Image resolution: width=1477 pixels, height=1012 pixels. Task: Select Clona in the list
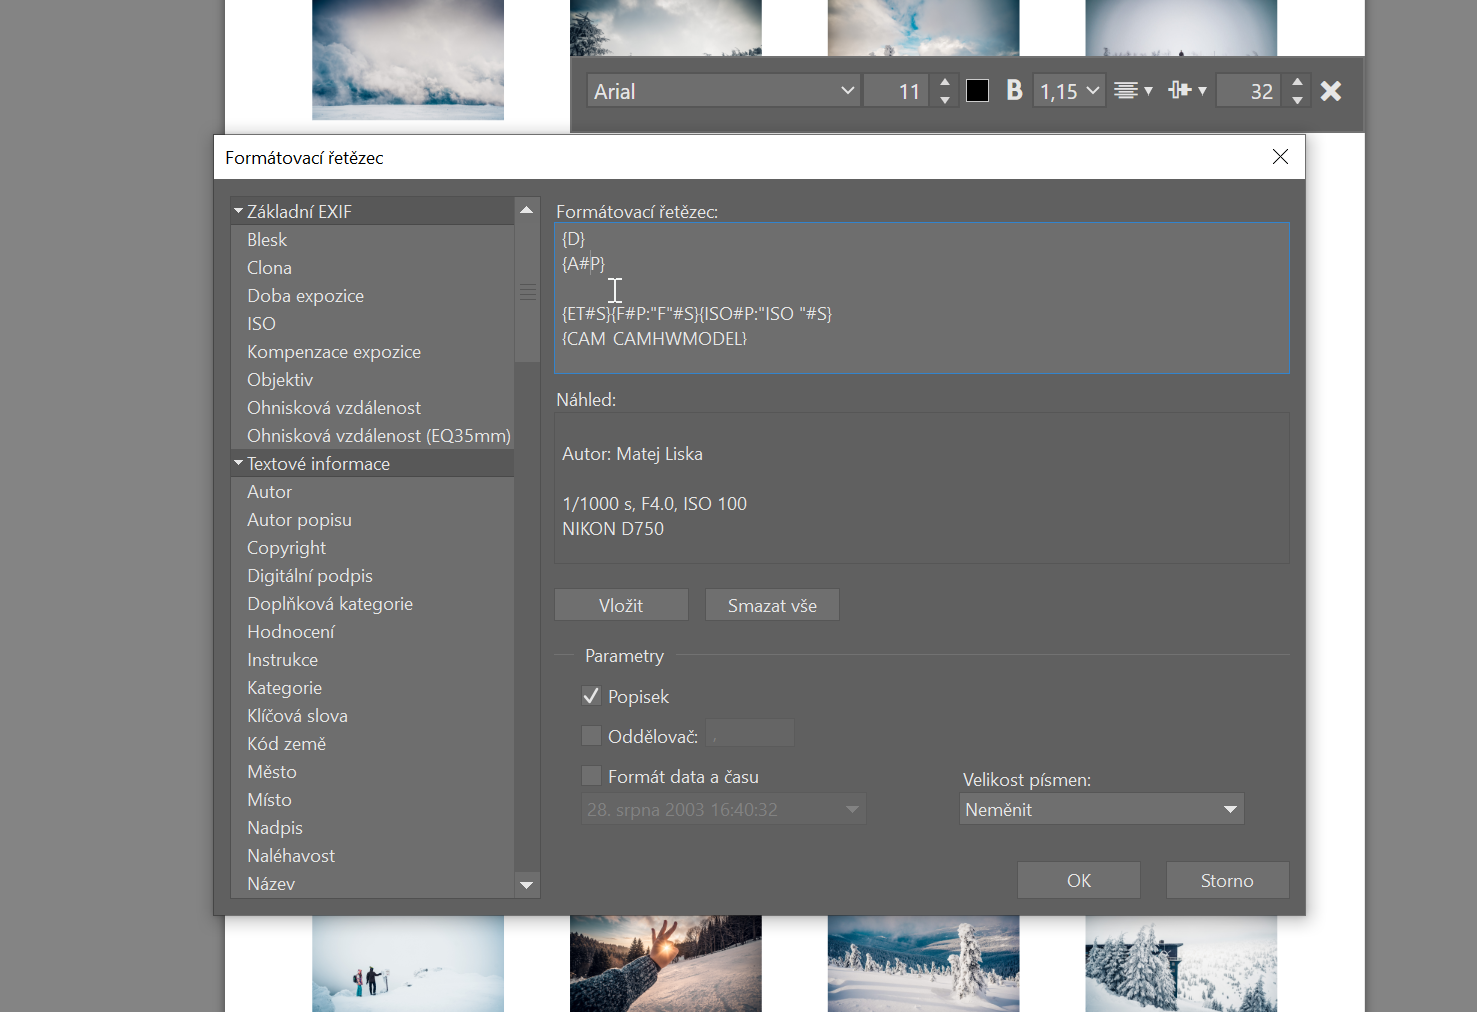(x=372, y=268)
